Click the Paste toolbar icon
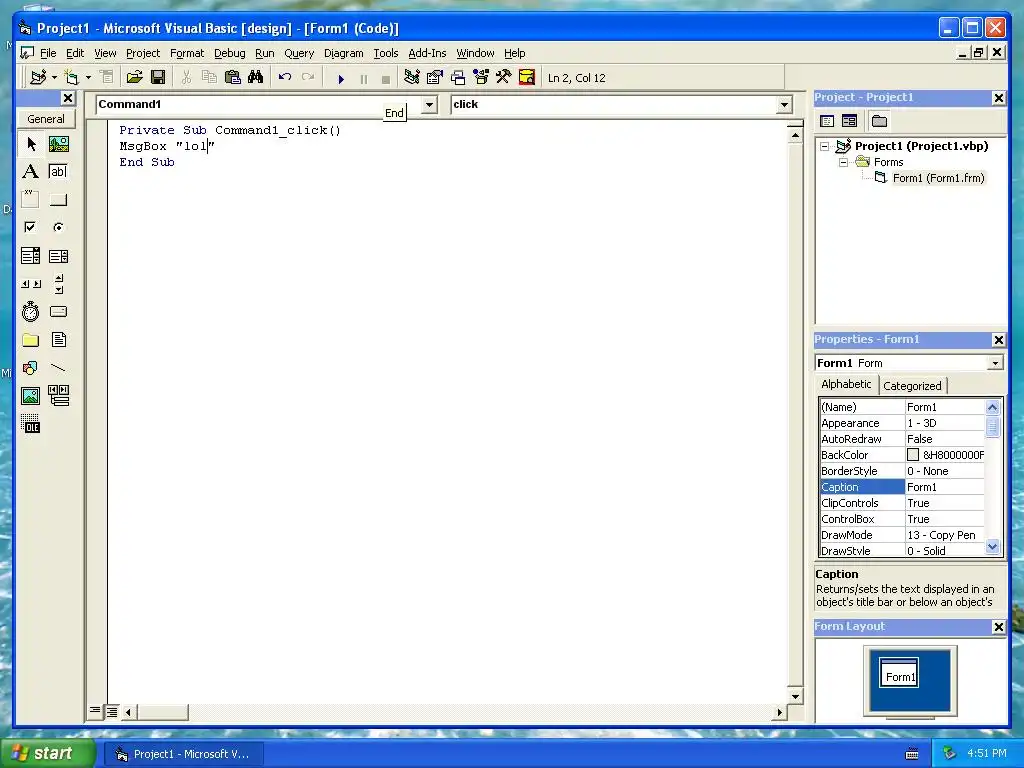Screen dimensions: 1024x768 [232, 78]
